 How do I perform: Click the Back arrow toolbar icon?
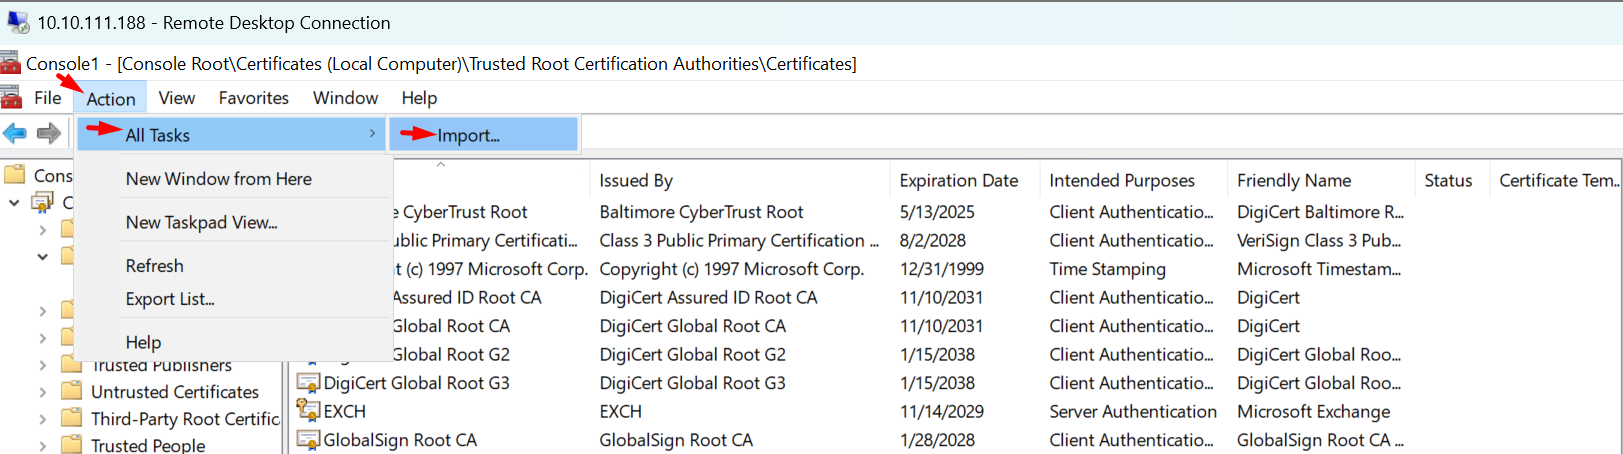(15, 133)
